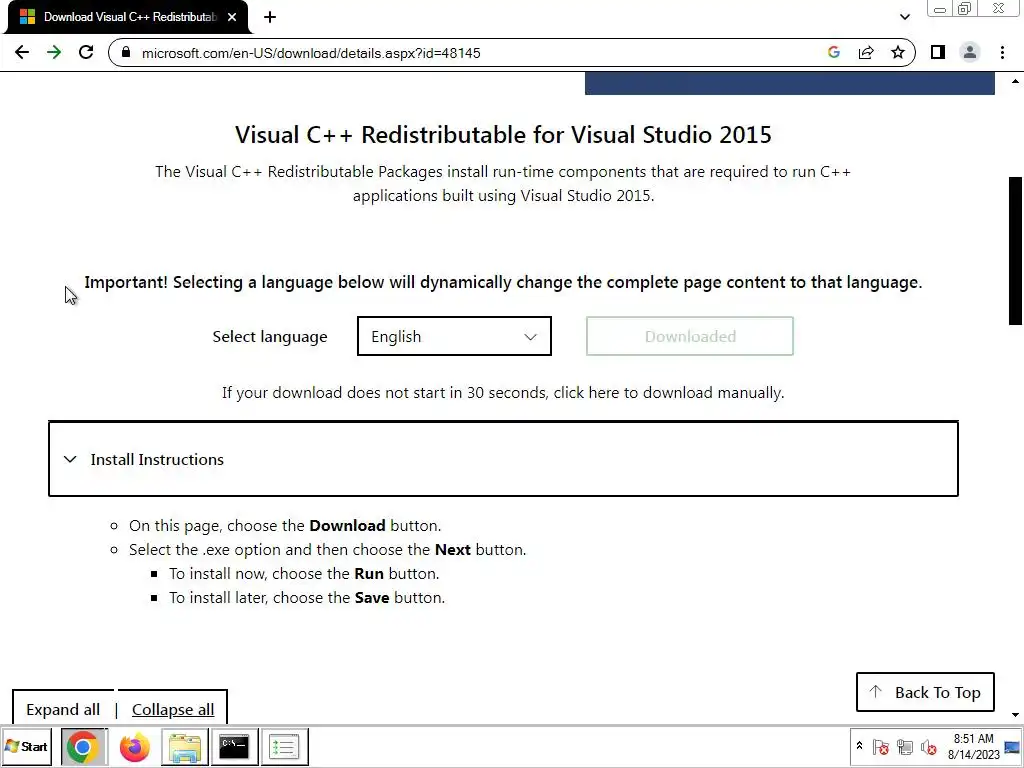Launch Firefox from the taskbar
The width and height of the screenshot is (1024, 768).
pyautogui.click(x=135, y=746)
